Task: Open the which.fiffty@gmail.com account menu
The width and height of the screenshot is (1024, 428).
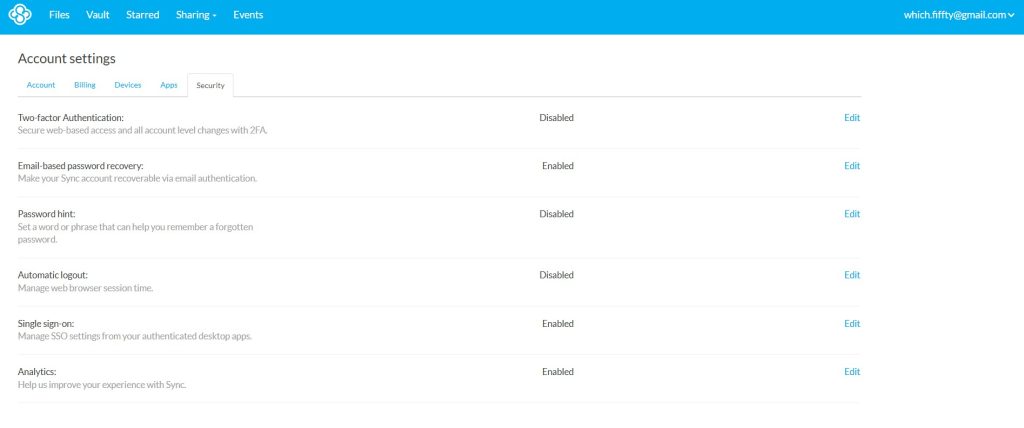Action: click(959, 15)
